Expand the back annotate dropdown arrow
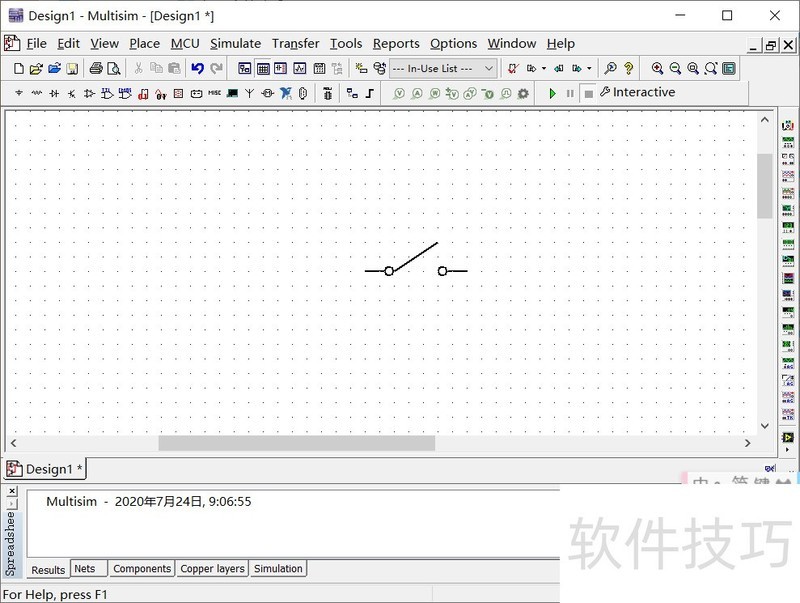Image resolution: width=800 pixels, height=603 pixels. click(x=589, y=69)
